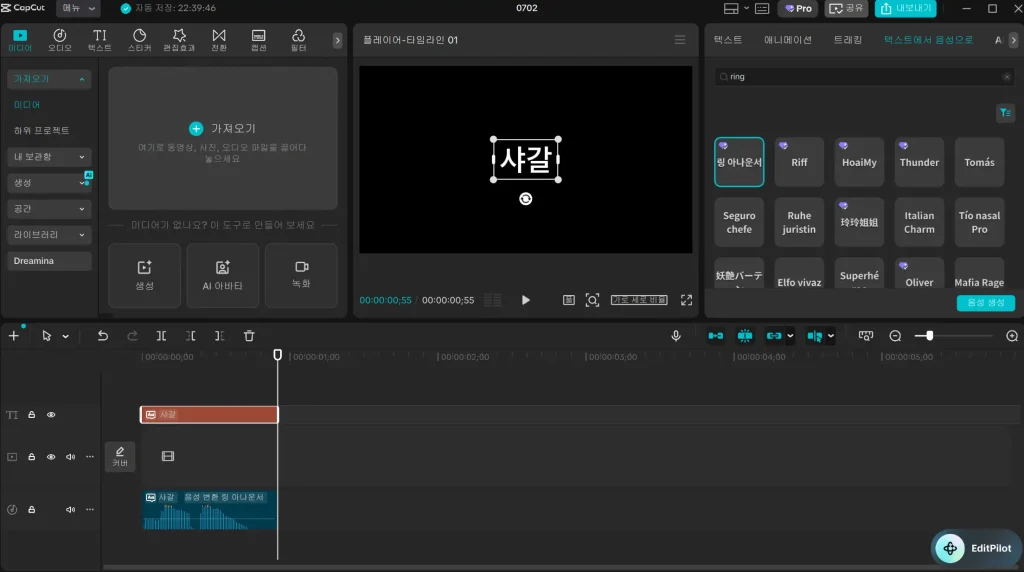The width and height of the screenshot is (1024, 572).
Task: Click the microphone record voiceover icon
Action: tap(676, 336)
